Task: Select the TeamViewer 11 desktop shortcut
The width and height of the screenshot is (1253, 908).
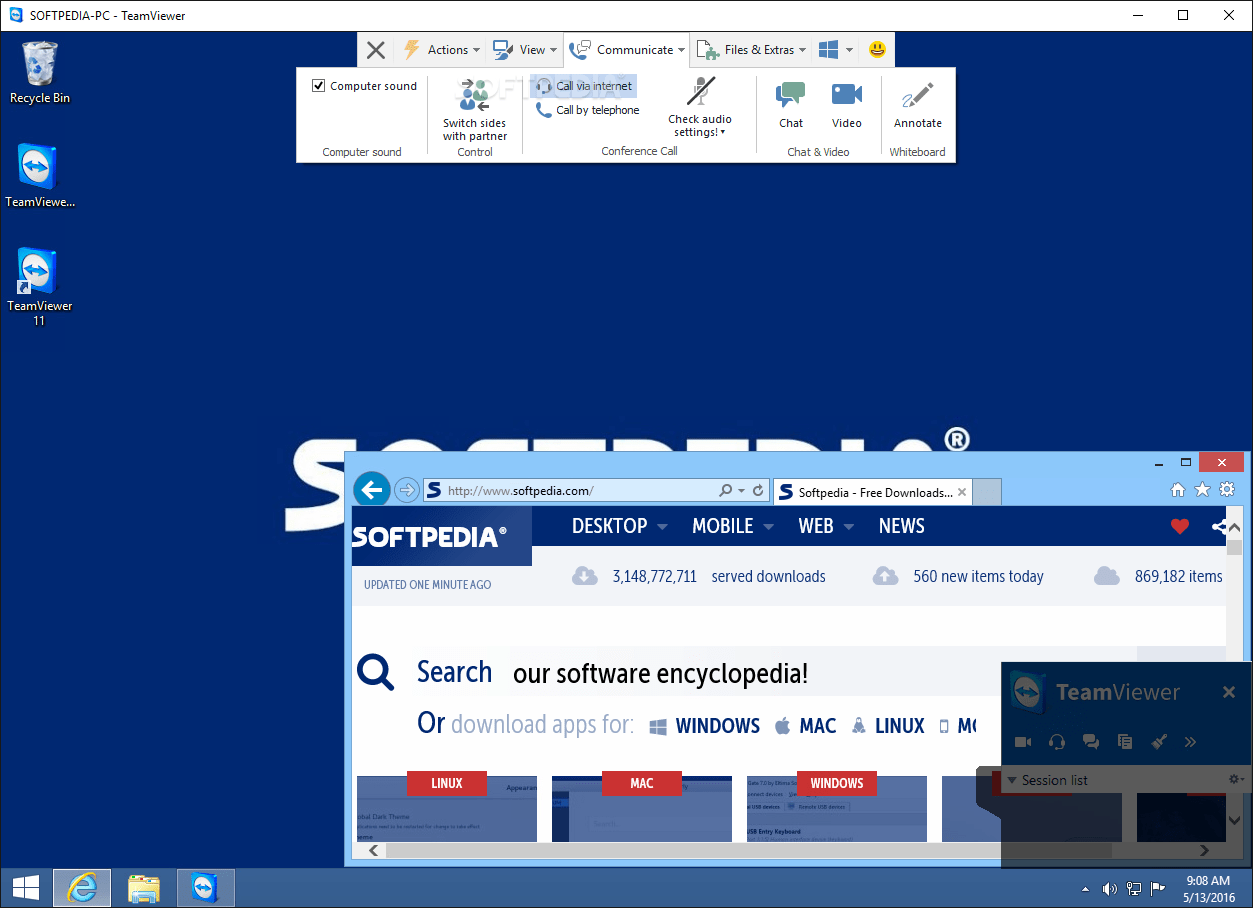Action: [x=40, y=287]
